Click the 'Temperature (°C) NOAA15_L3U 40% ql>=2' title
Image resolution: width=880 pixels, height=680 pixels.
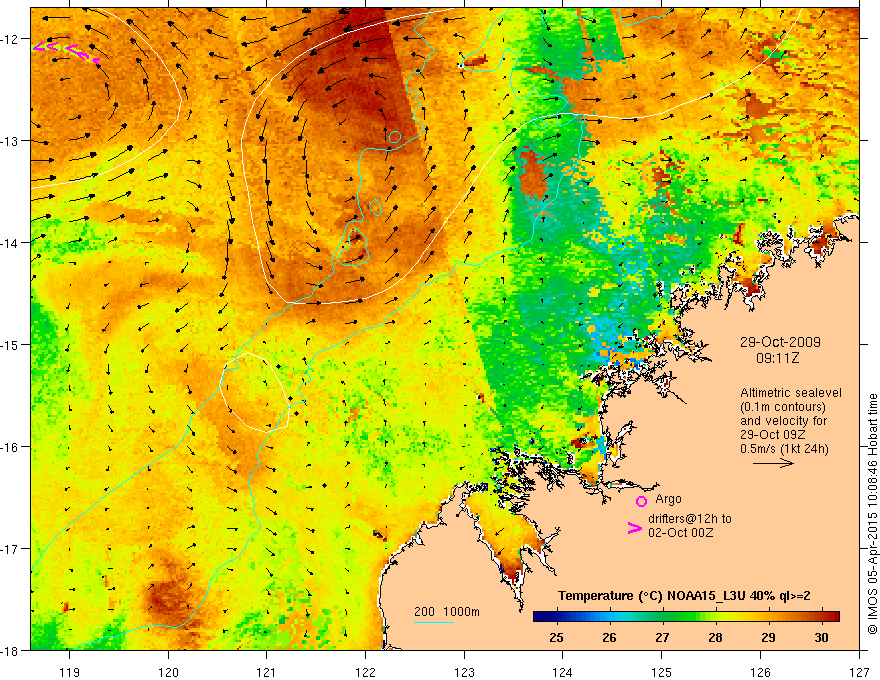[684, 596]
